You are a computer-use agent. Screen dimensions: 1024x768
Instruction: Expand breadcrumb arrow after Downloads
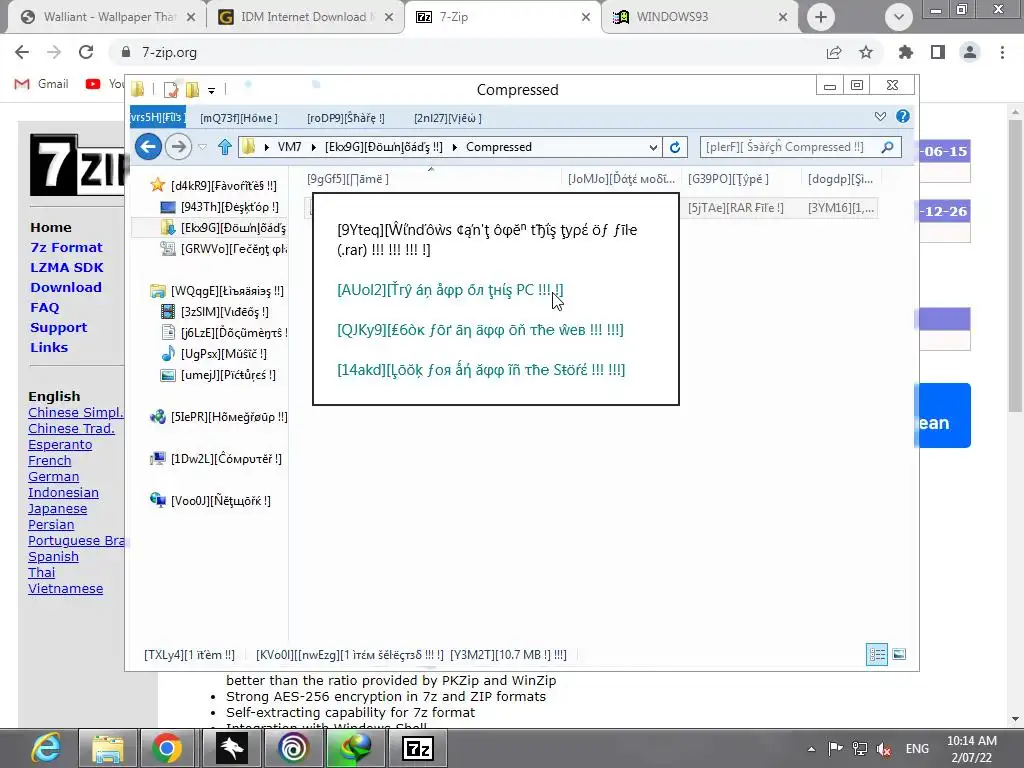[x=455, y=147]
